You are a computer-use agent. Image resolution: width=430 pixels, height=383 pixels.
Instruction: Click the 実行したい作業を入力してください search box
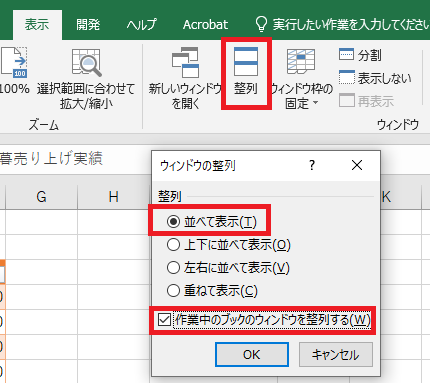[351, 25]
